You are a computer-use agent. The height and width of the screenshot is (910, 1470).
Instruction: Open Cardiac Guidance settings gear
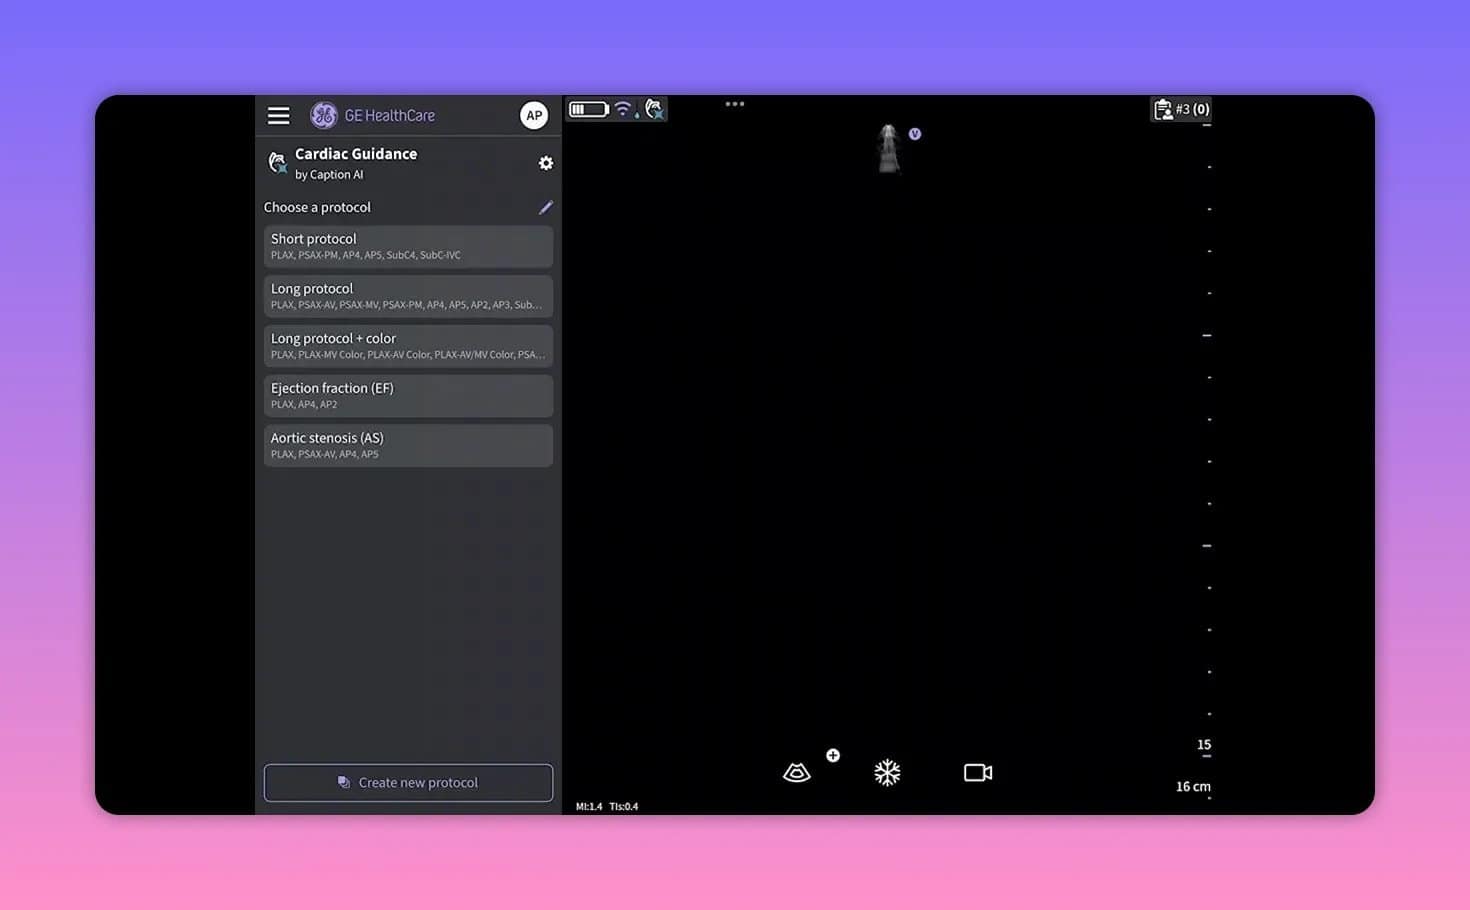546,163
